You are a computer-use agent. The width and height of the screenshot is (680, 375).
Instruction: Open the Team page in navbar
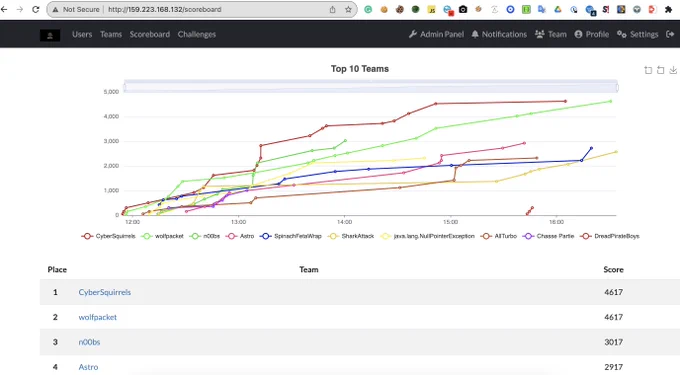(x=551, y=34)
